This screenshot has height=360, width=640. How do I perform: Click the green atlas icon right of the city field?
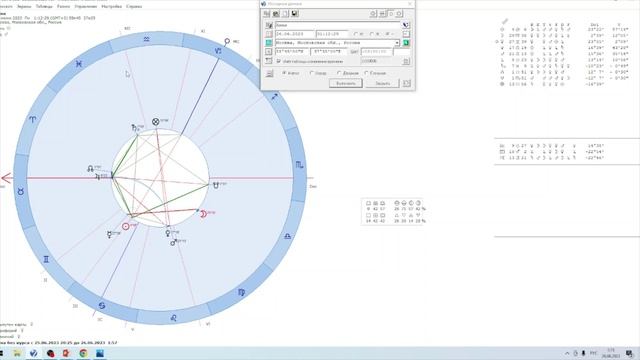point(406,43)
